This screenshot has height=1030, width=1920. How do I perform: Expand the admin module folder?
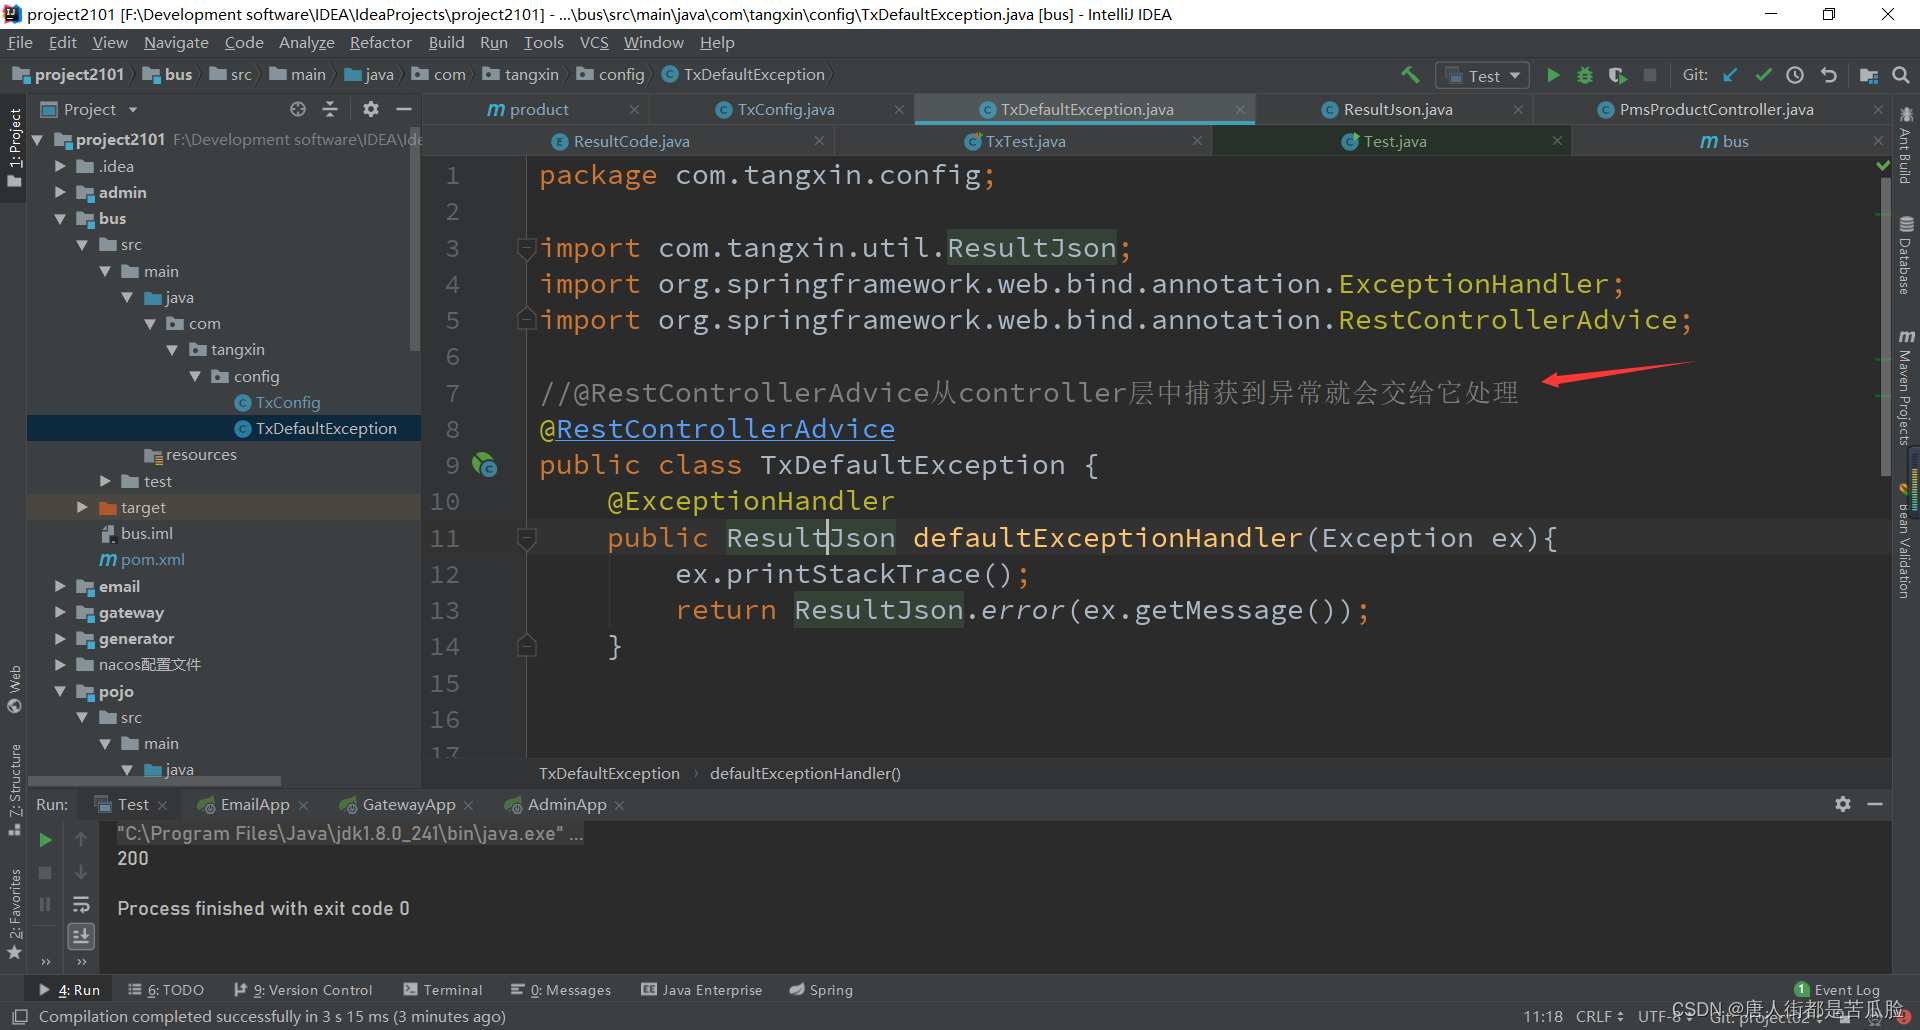tap(60, 192)
